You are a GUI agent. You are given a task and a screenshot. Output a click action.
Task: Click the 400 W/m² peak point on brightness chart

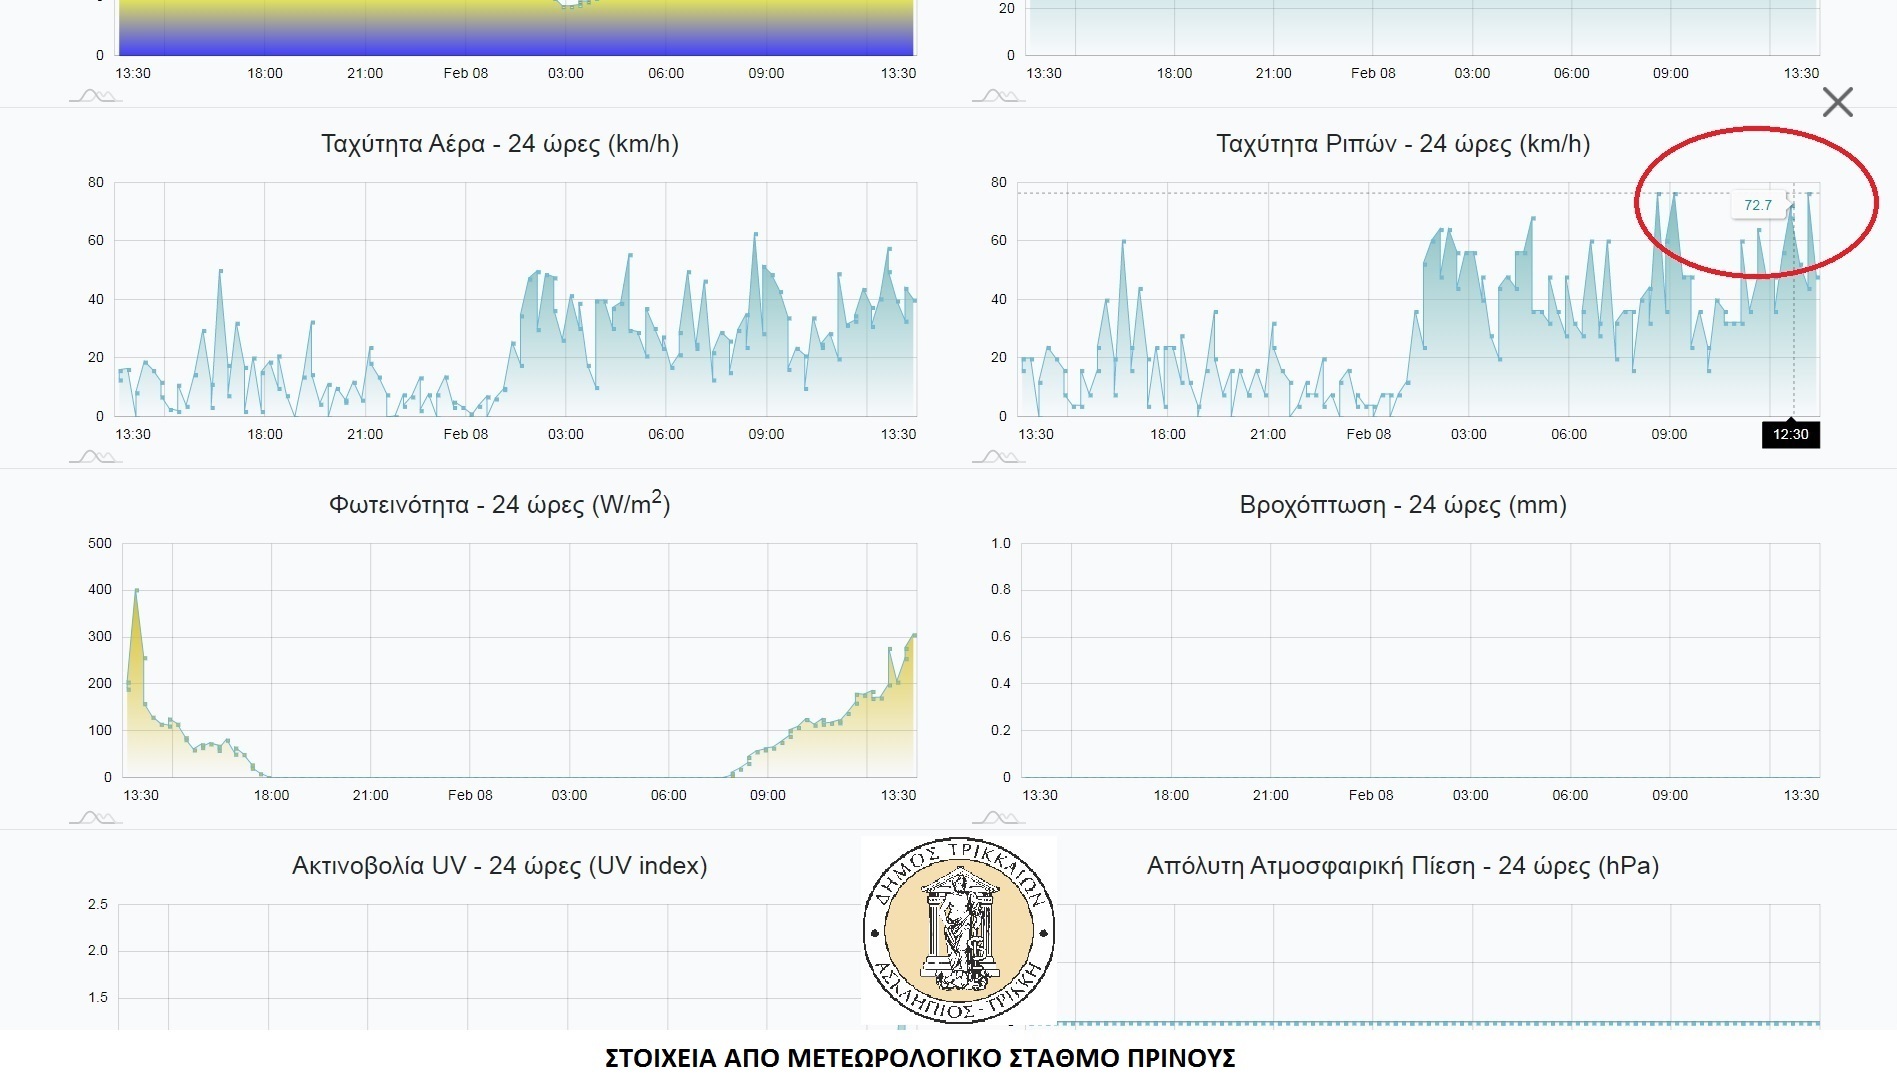pos(136,590)
